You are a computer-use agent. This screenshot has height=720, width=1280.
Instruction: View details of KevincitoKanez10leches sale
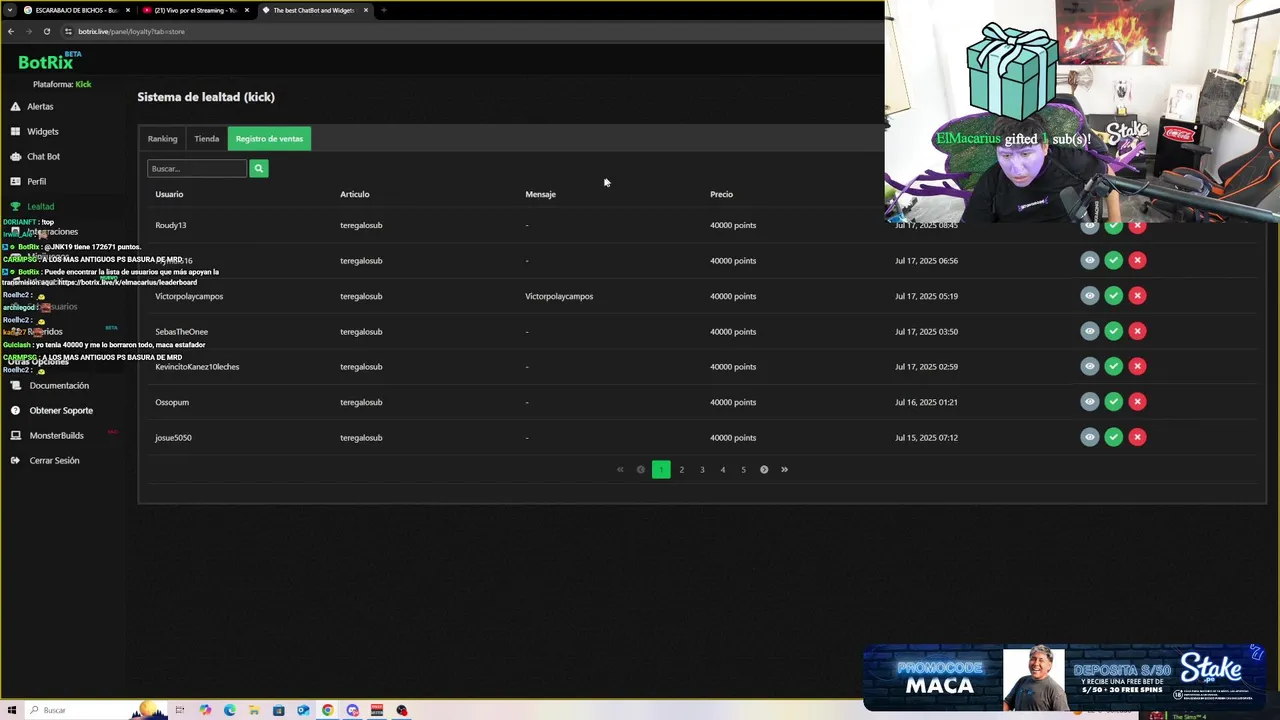[x=1089, y=366]
